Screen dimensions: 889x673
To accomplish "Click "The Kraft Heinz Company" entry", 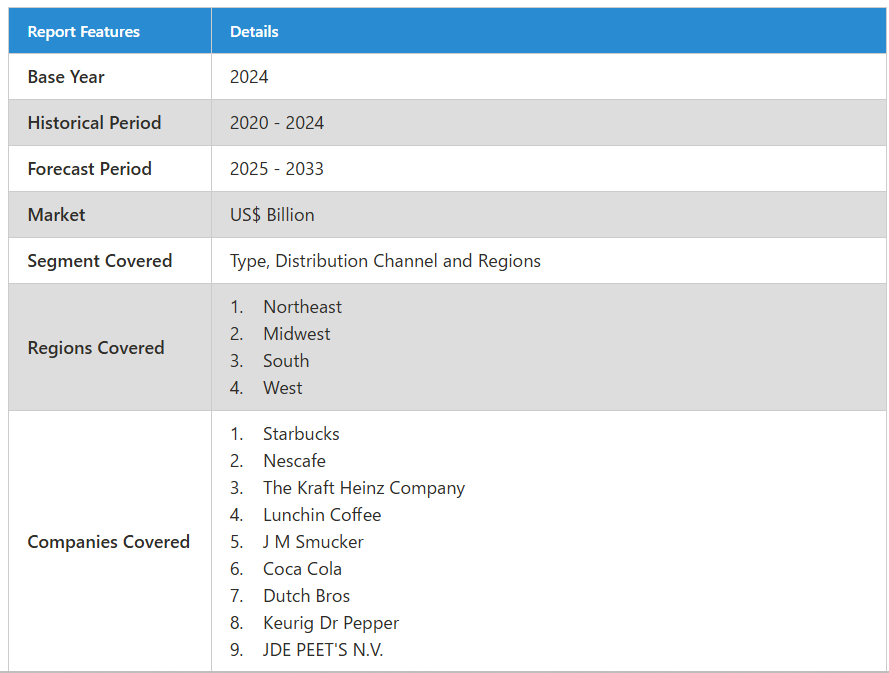I will coord(364,488).
